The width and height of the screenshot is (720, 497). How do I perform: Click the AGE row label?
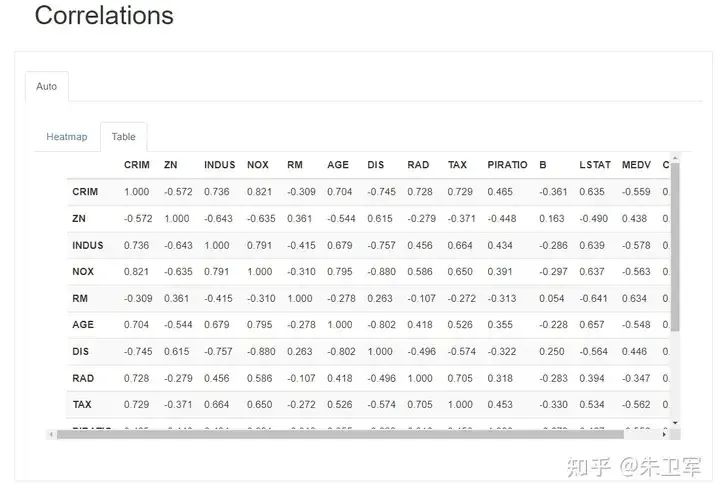pos(83,325)
